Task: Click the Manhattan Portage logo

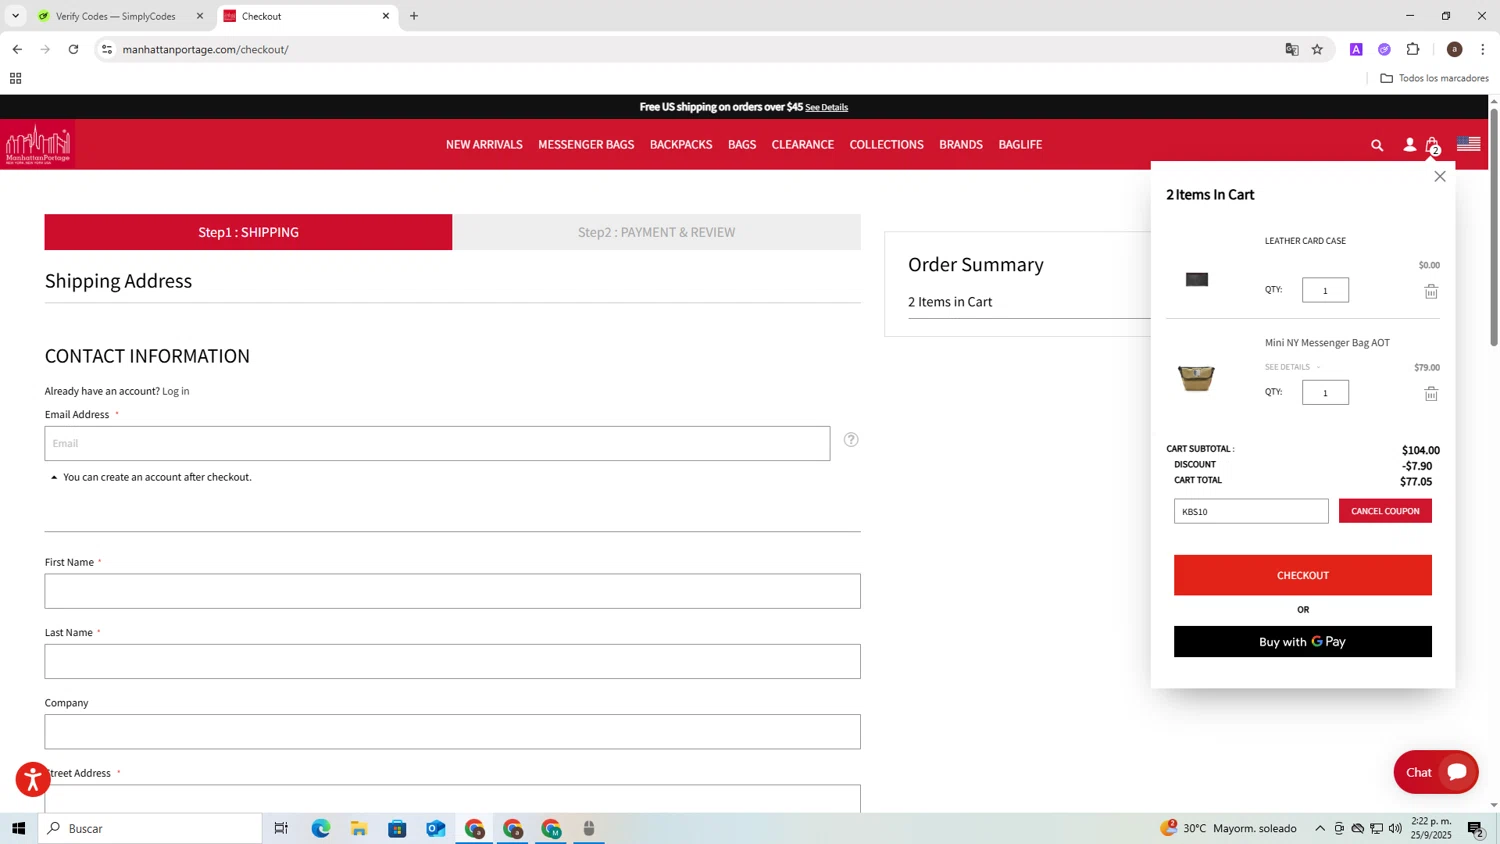Action: (x=38, y=144)
